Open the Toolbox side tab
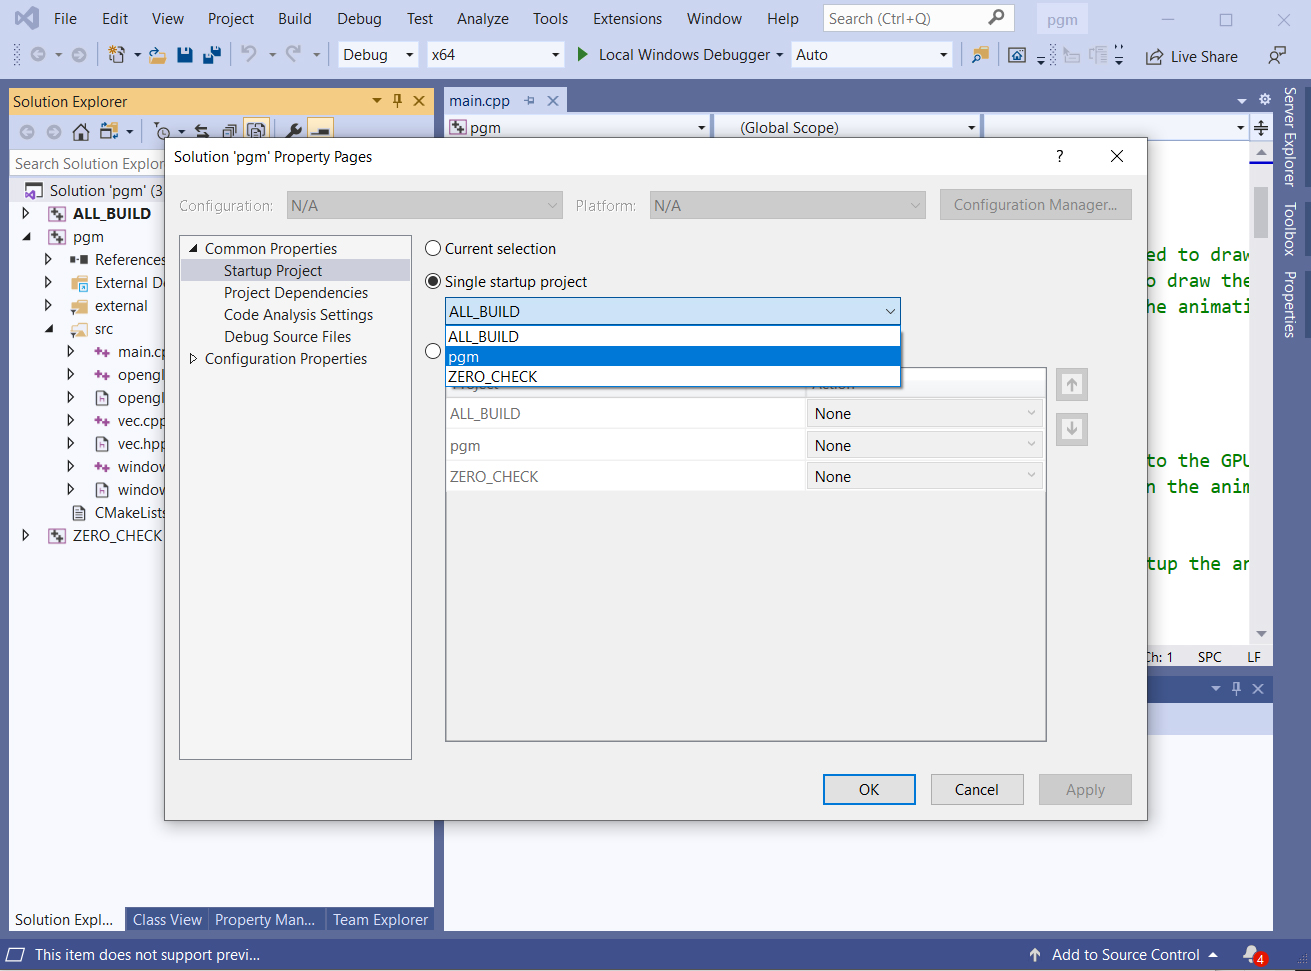Image resolution: width=1311 pixels, height=971 pixels. pyautogui.click(x=1290, y=229)
